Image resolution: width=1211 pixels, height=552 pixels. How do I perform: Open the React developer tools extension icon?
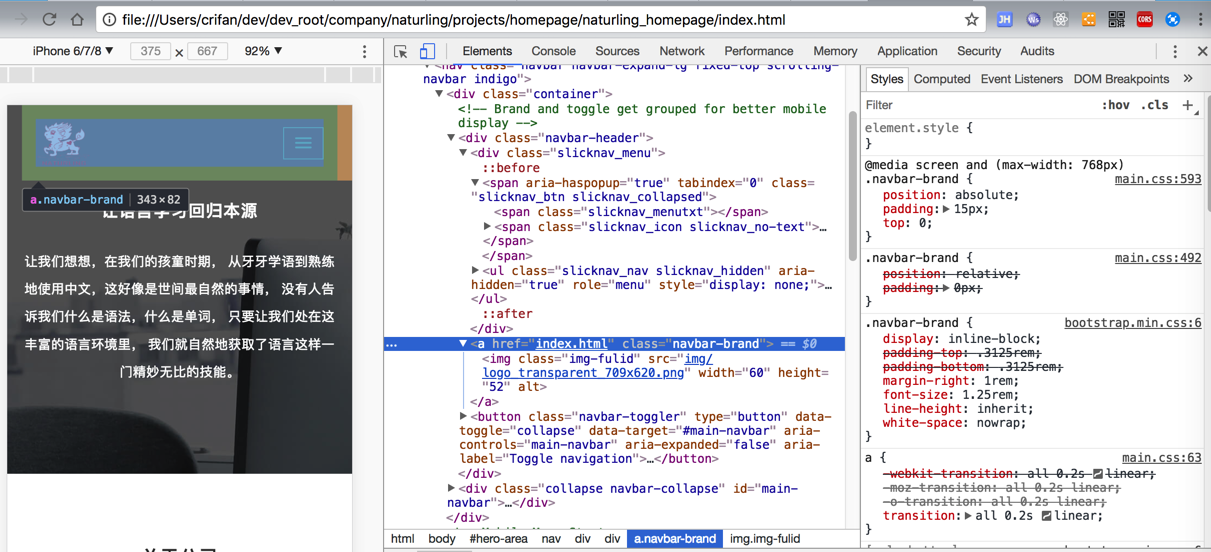(x=1061, y=19)
